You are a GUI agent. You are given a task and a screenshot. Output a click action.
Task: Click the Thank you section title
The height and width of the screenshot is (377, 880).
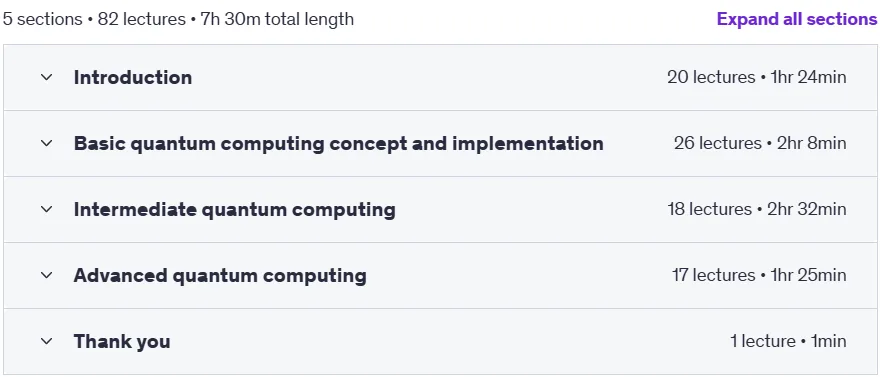click(x=122, y=342)
